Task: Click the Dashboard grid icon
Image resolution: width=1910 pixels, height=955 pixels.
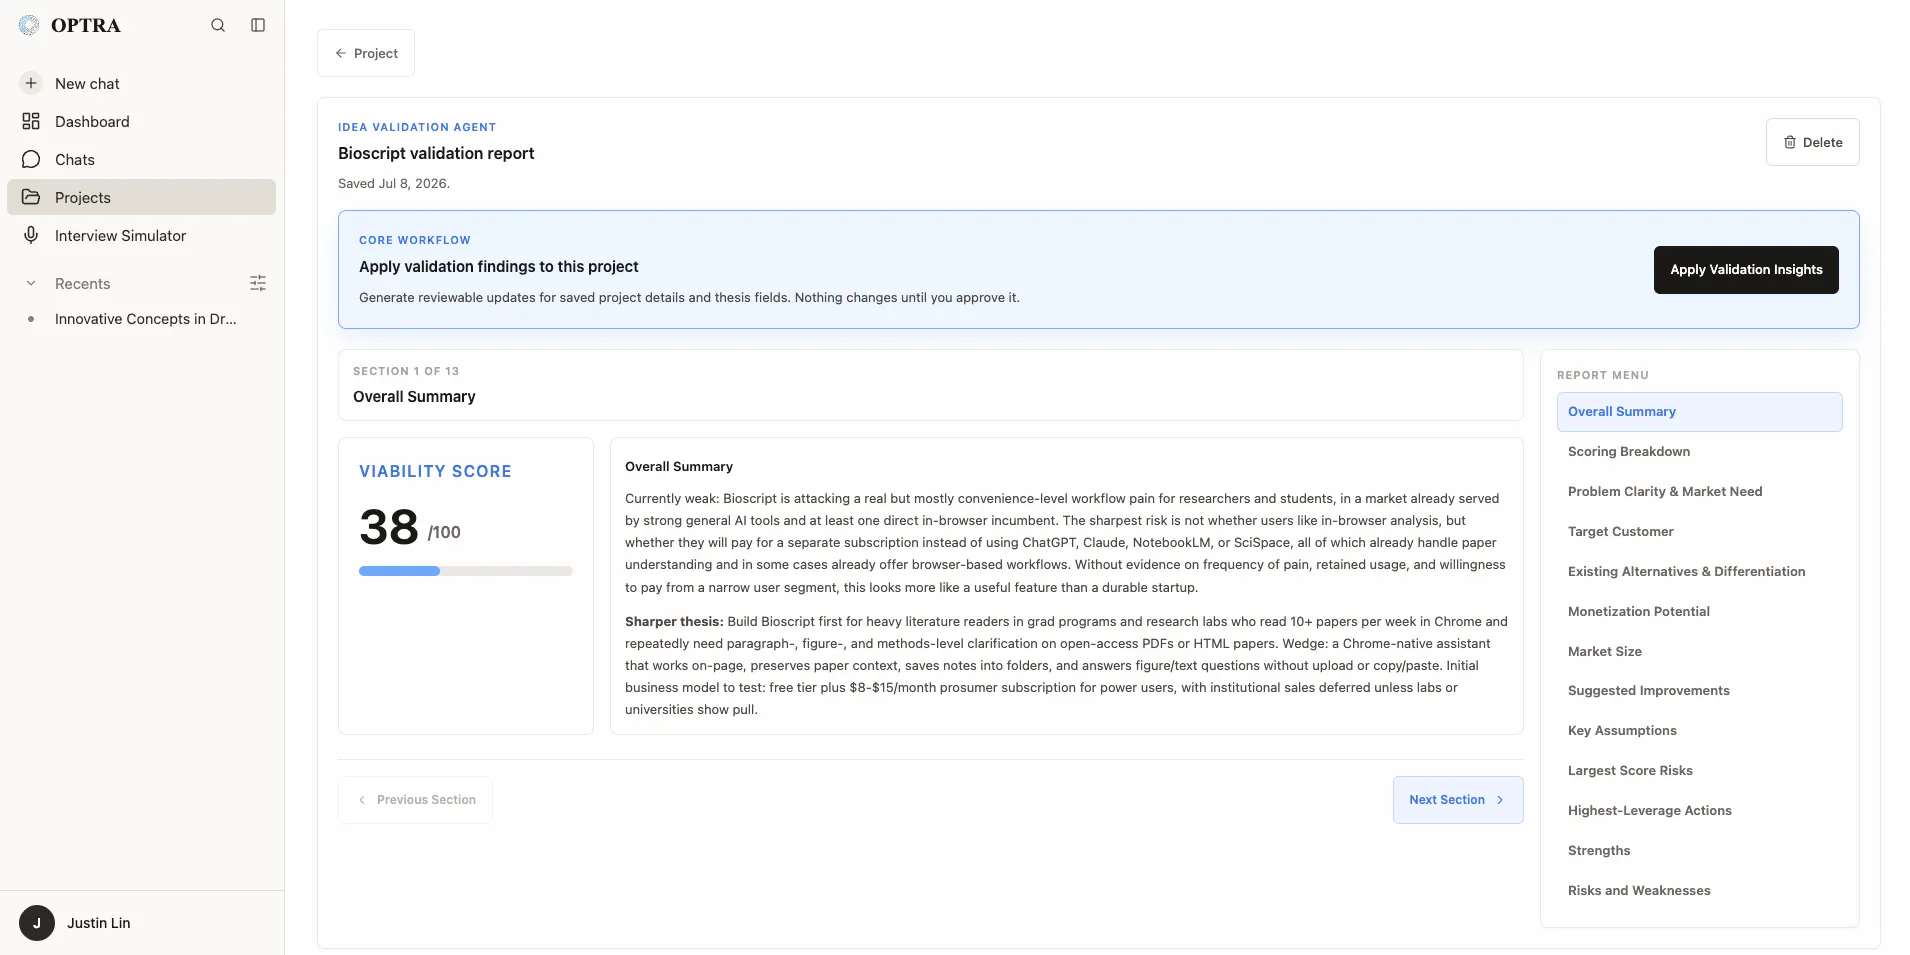Action: pos(31,121)
